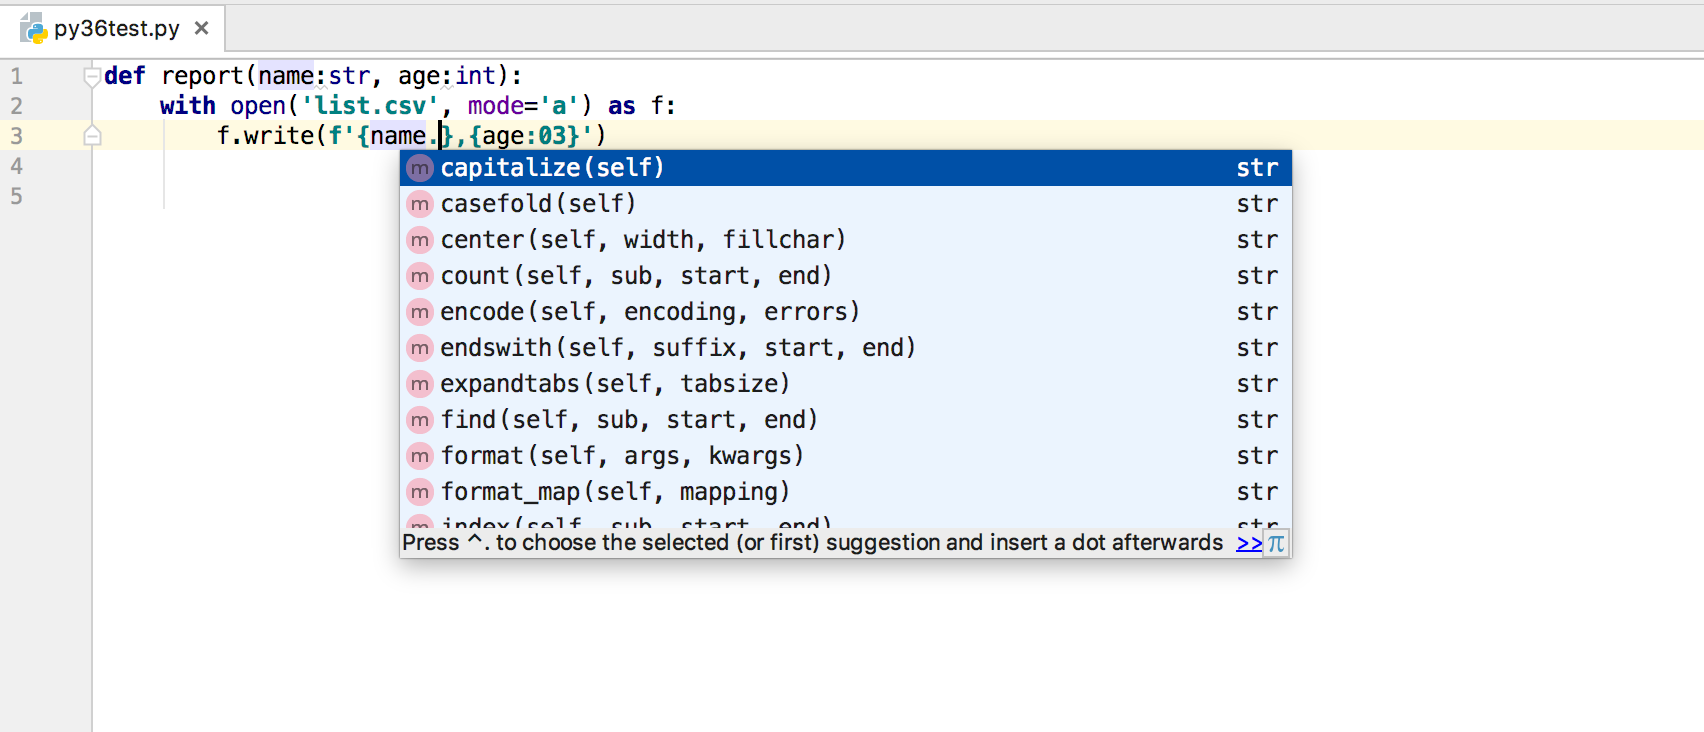1704x732 pixels.
Task: Click line number 4 in the gutter
Action: [x=16, y=166]
